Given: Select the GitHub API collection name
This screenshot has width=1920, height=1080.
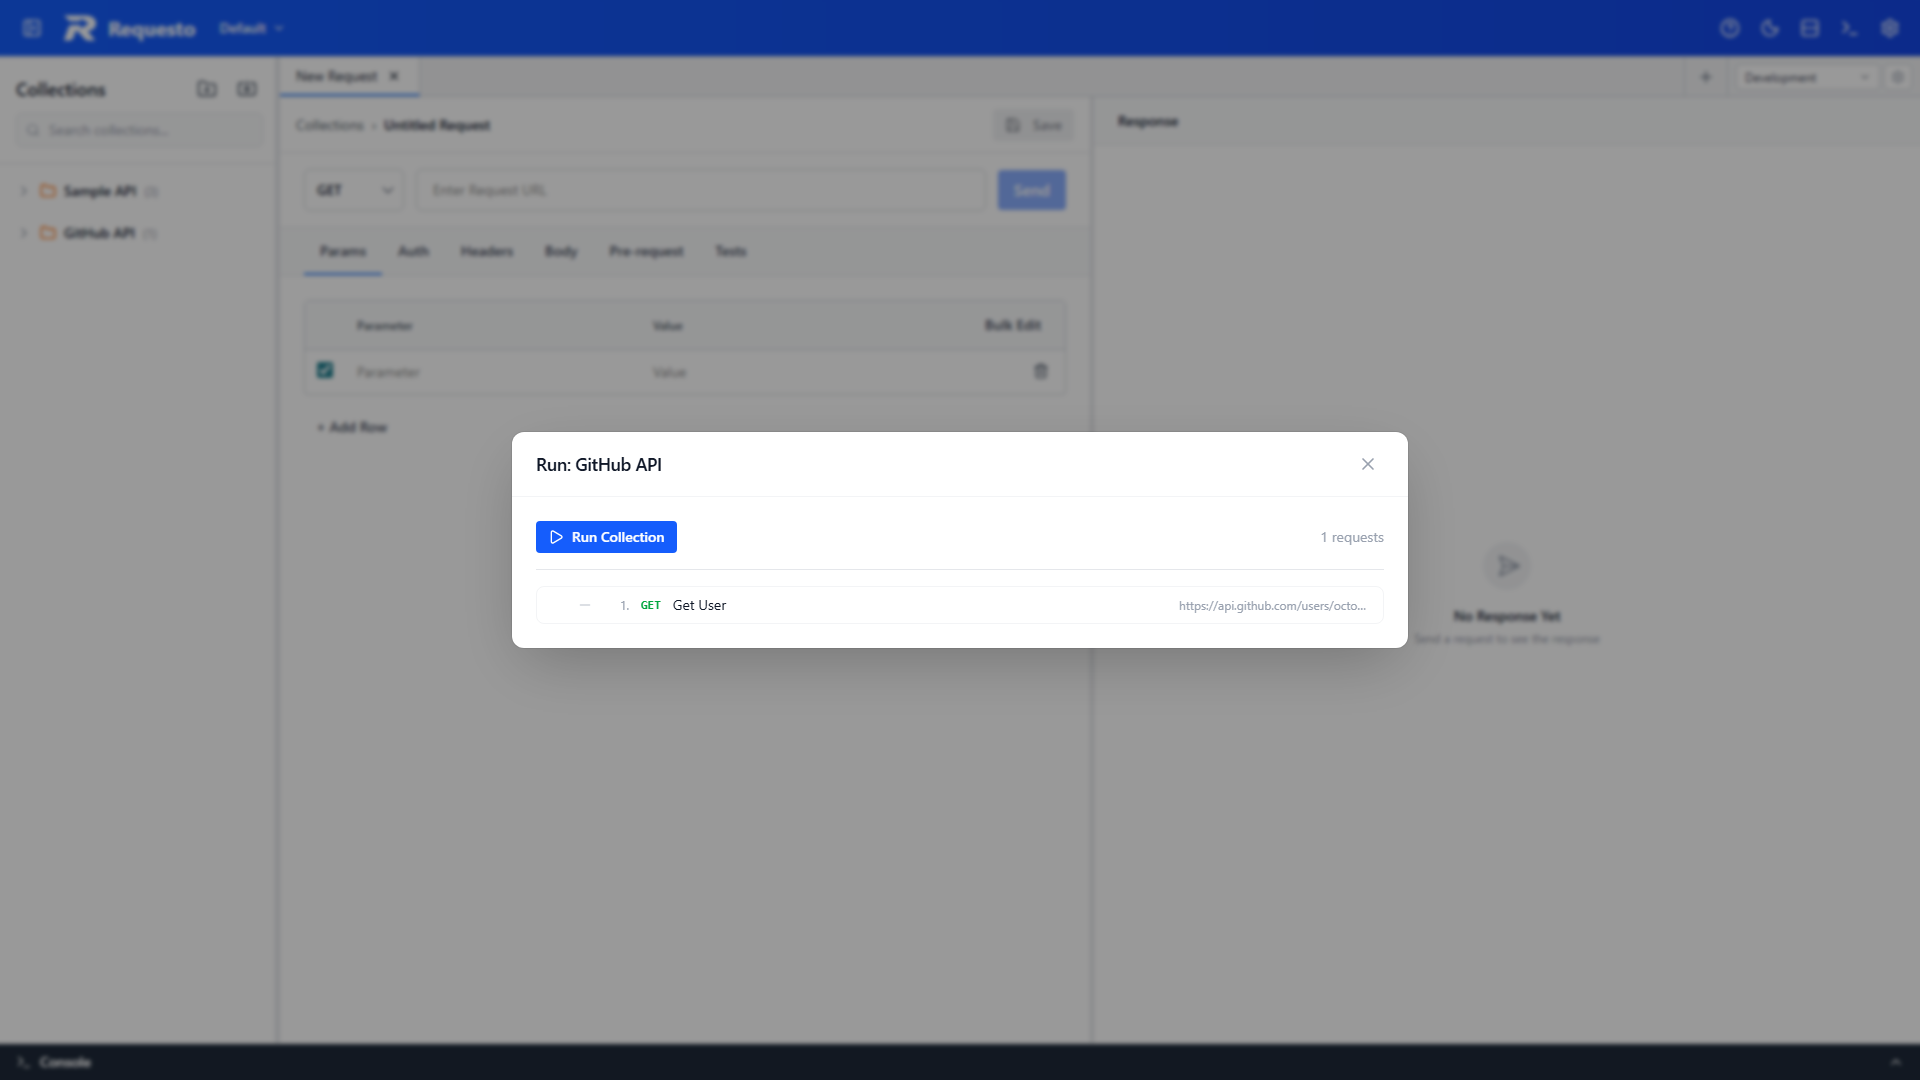Looking at the screenshot, I should (x=99, y=232).
